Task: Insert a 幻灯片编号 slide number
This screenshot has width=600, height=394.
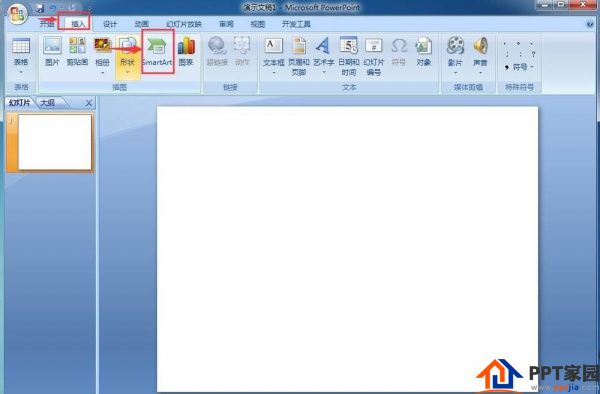Action: pos(373,56)
